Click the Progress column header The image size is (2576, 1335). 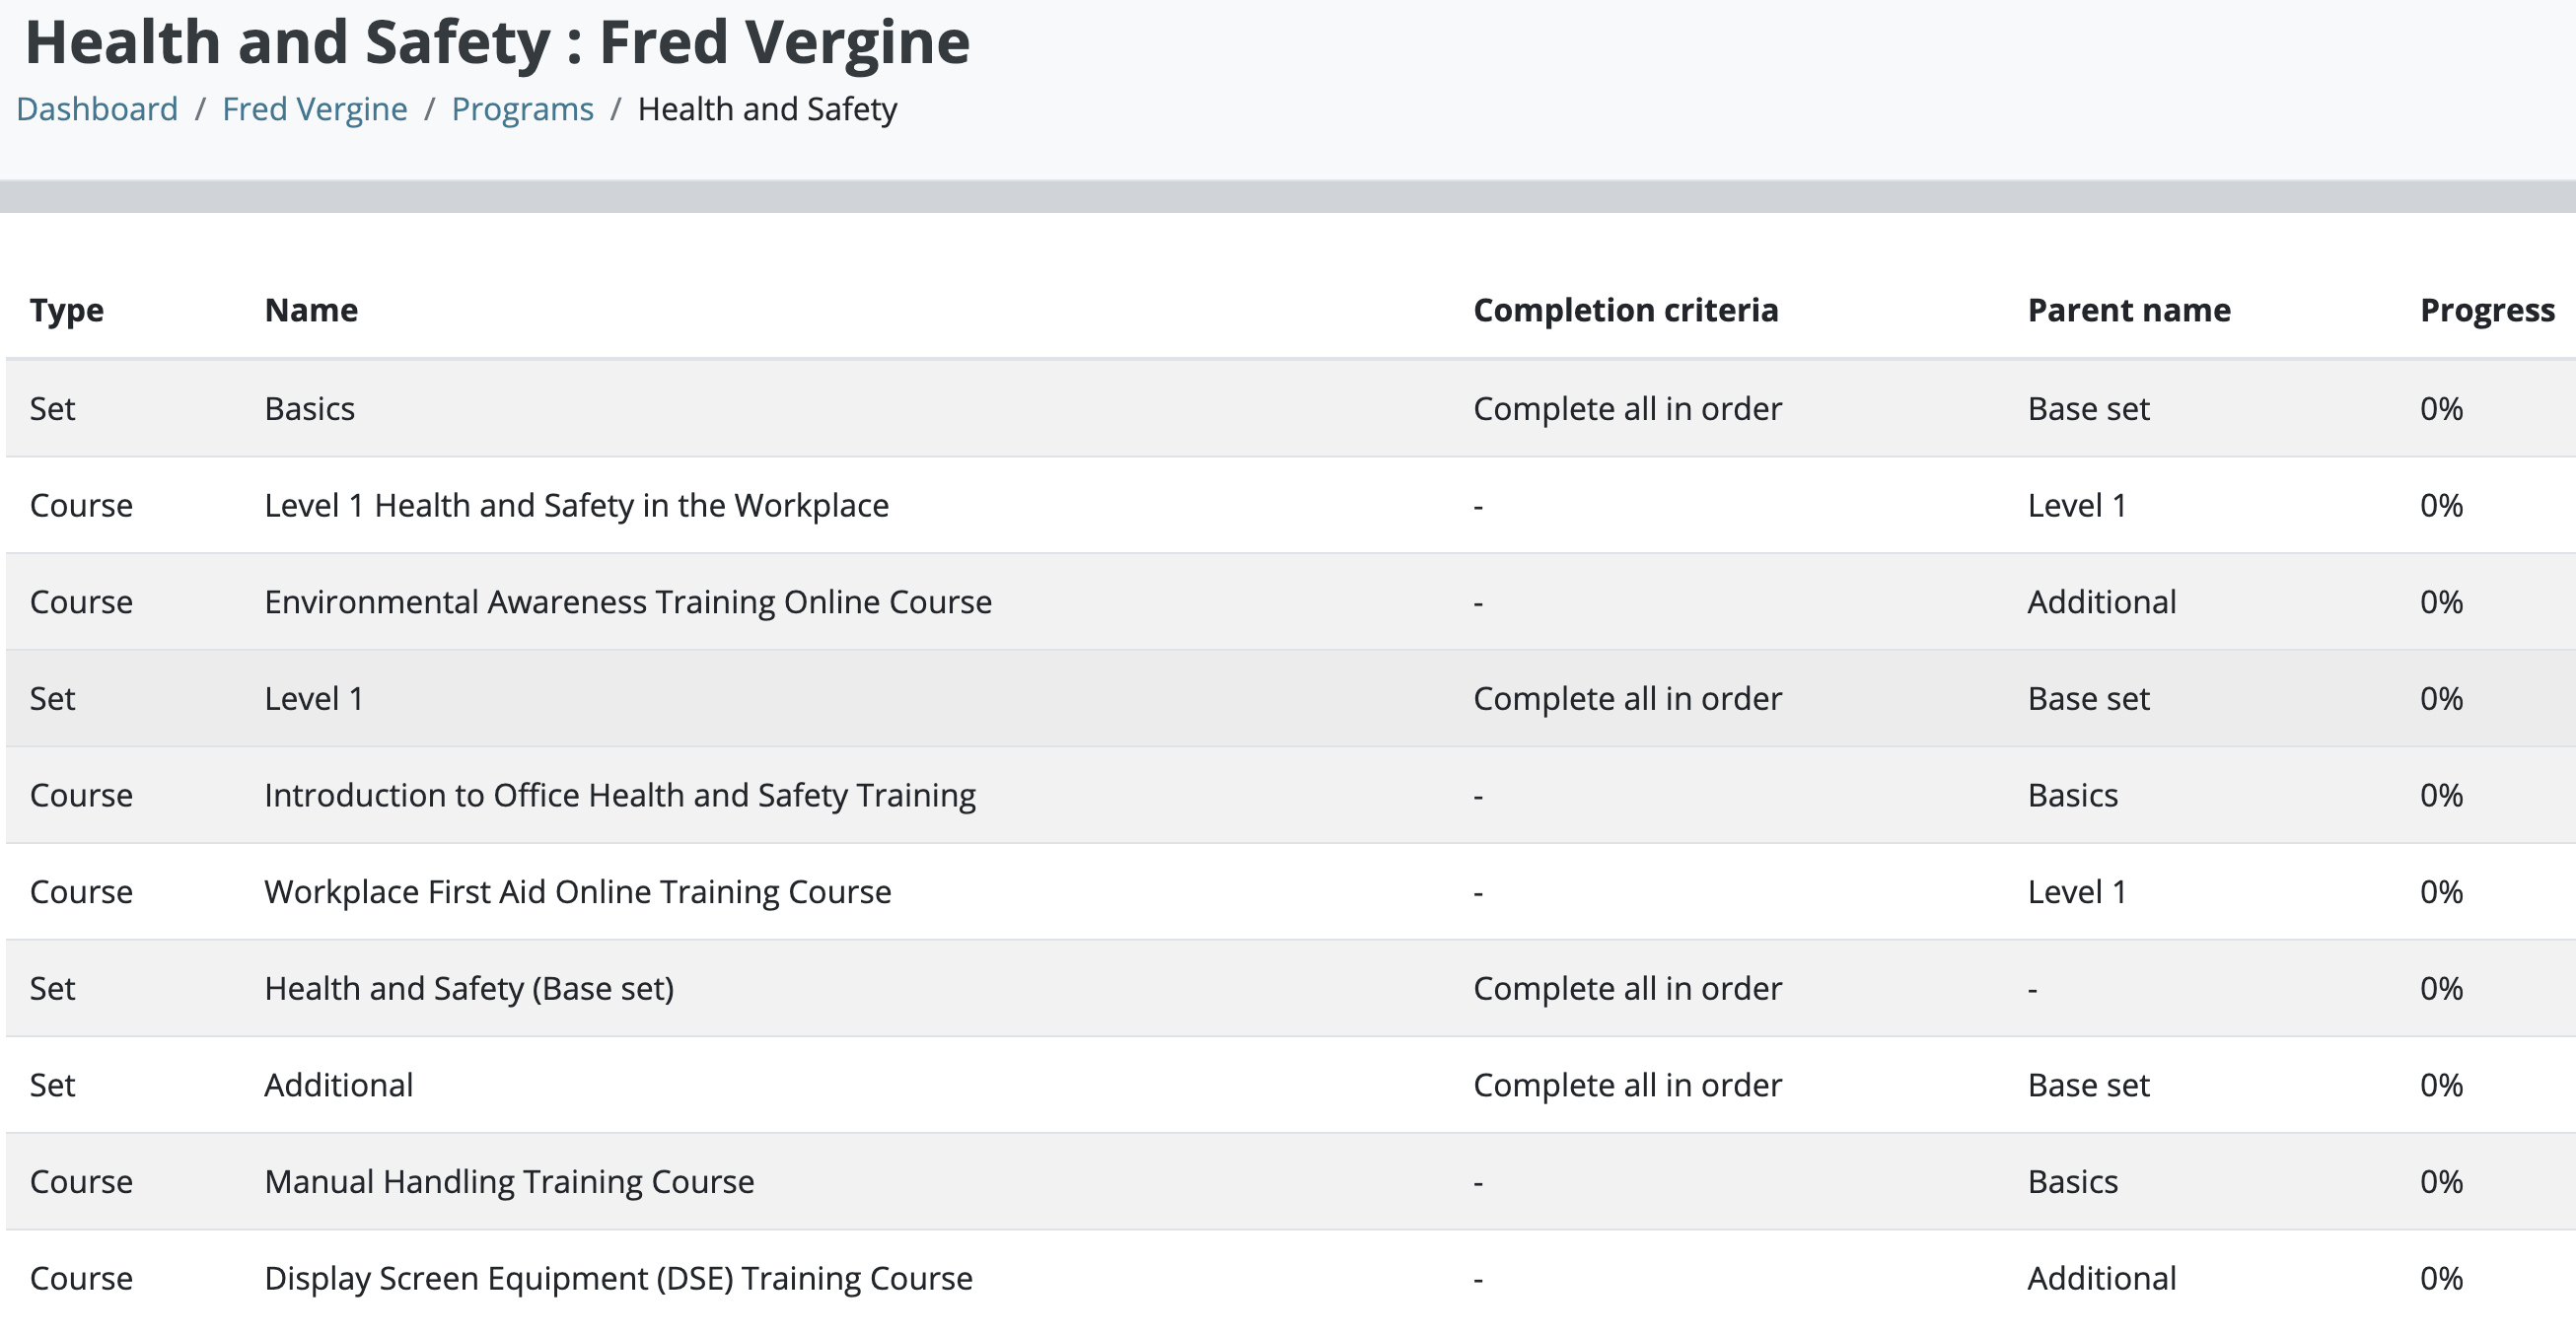click(2486, 310)
